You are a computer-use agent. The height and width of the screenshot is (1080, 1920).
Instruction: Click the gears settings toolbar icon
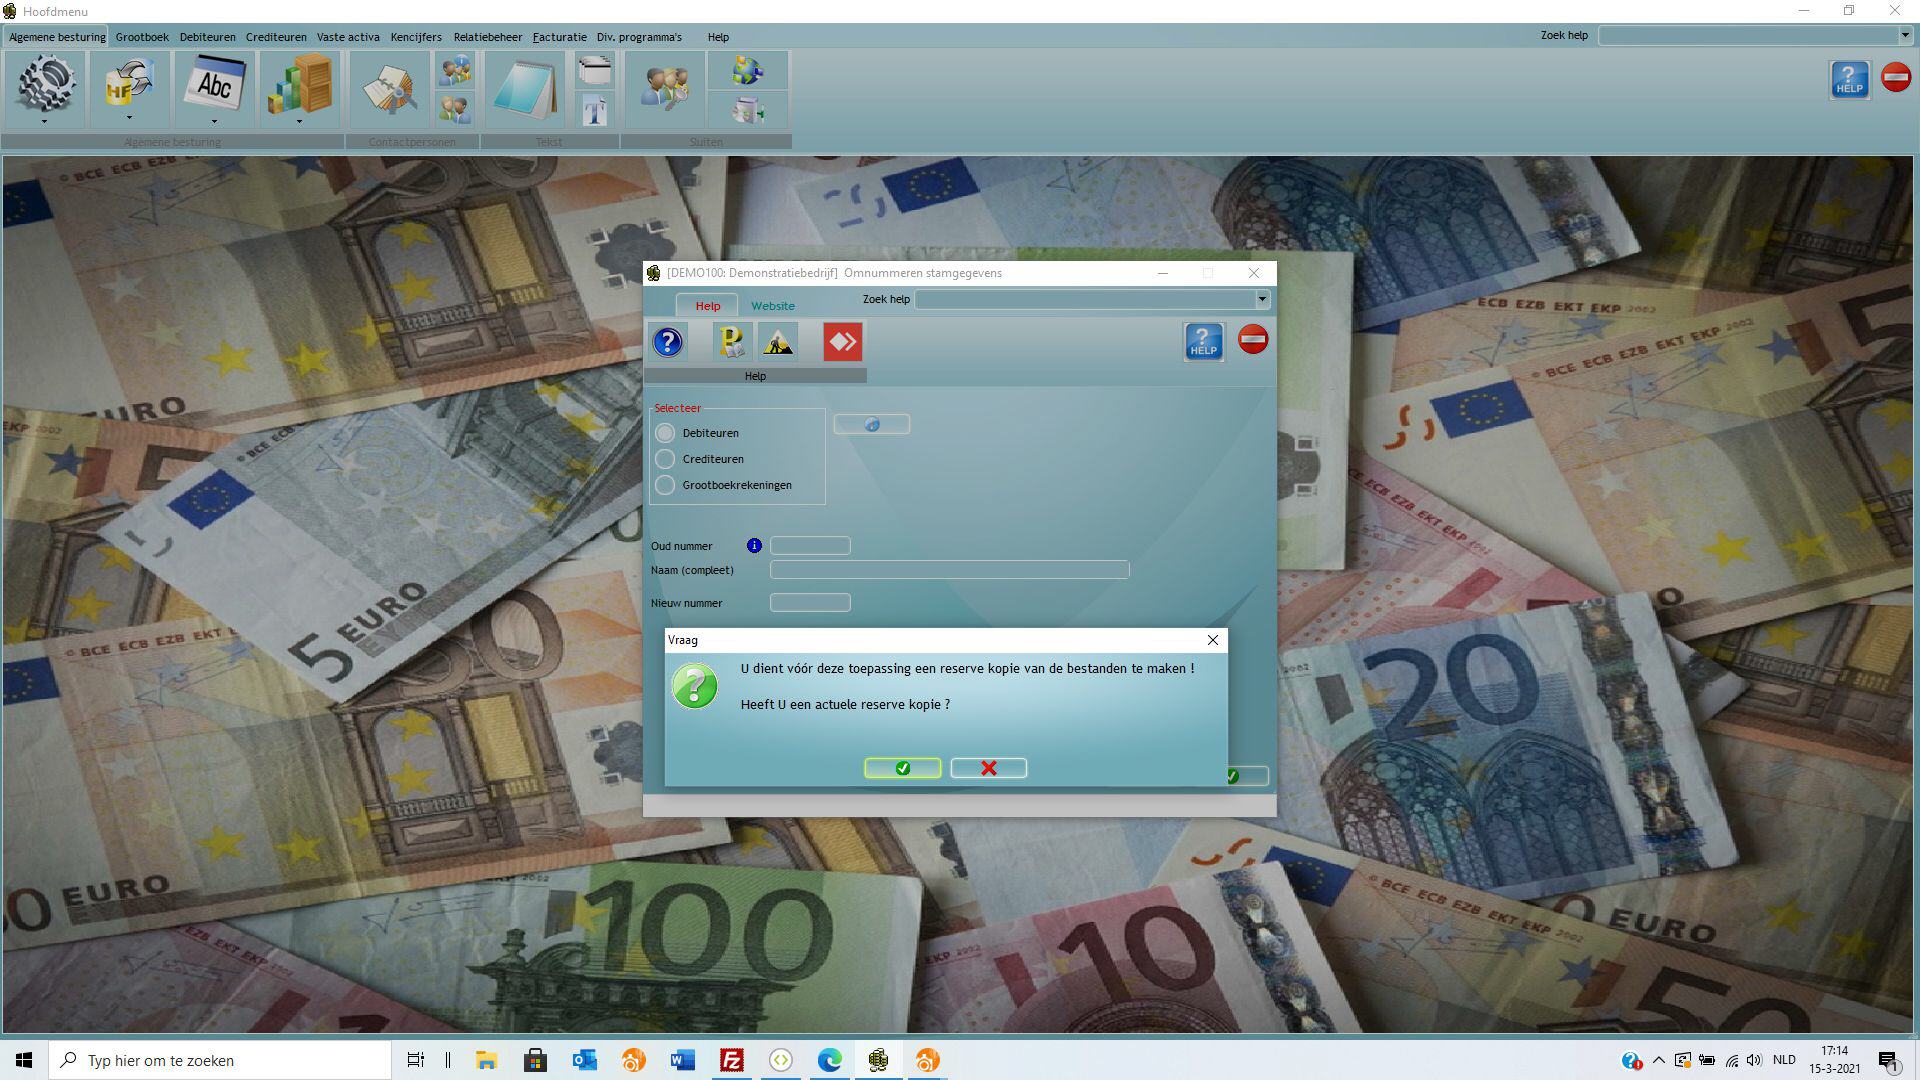[45, 85]
